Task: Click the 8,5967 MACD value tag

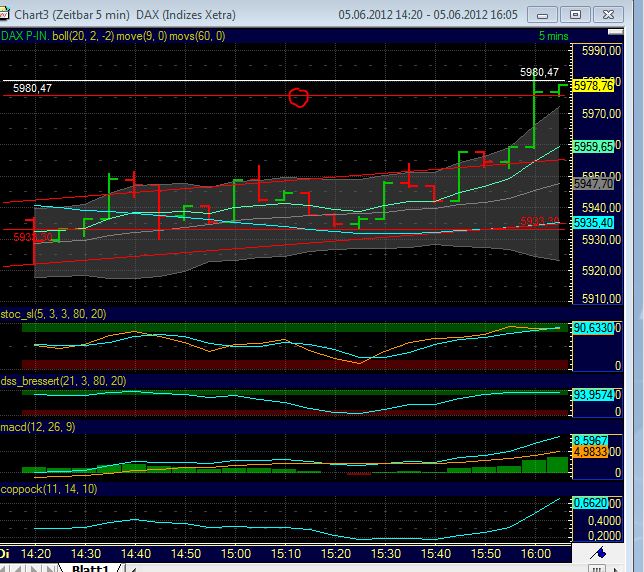Action: pos(590,441)
